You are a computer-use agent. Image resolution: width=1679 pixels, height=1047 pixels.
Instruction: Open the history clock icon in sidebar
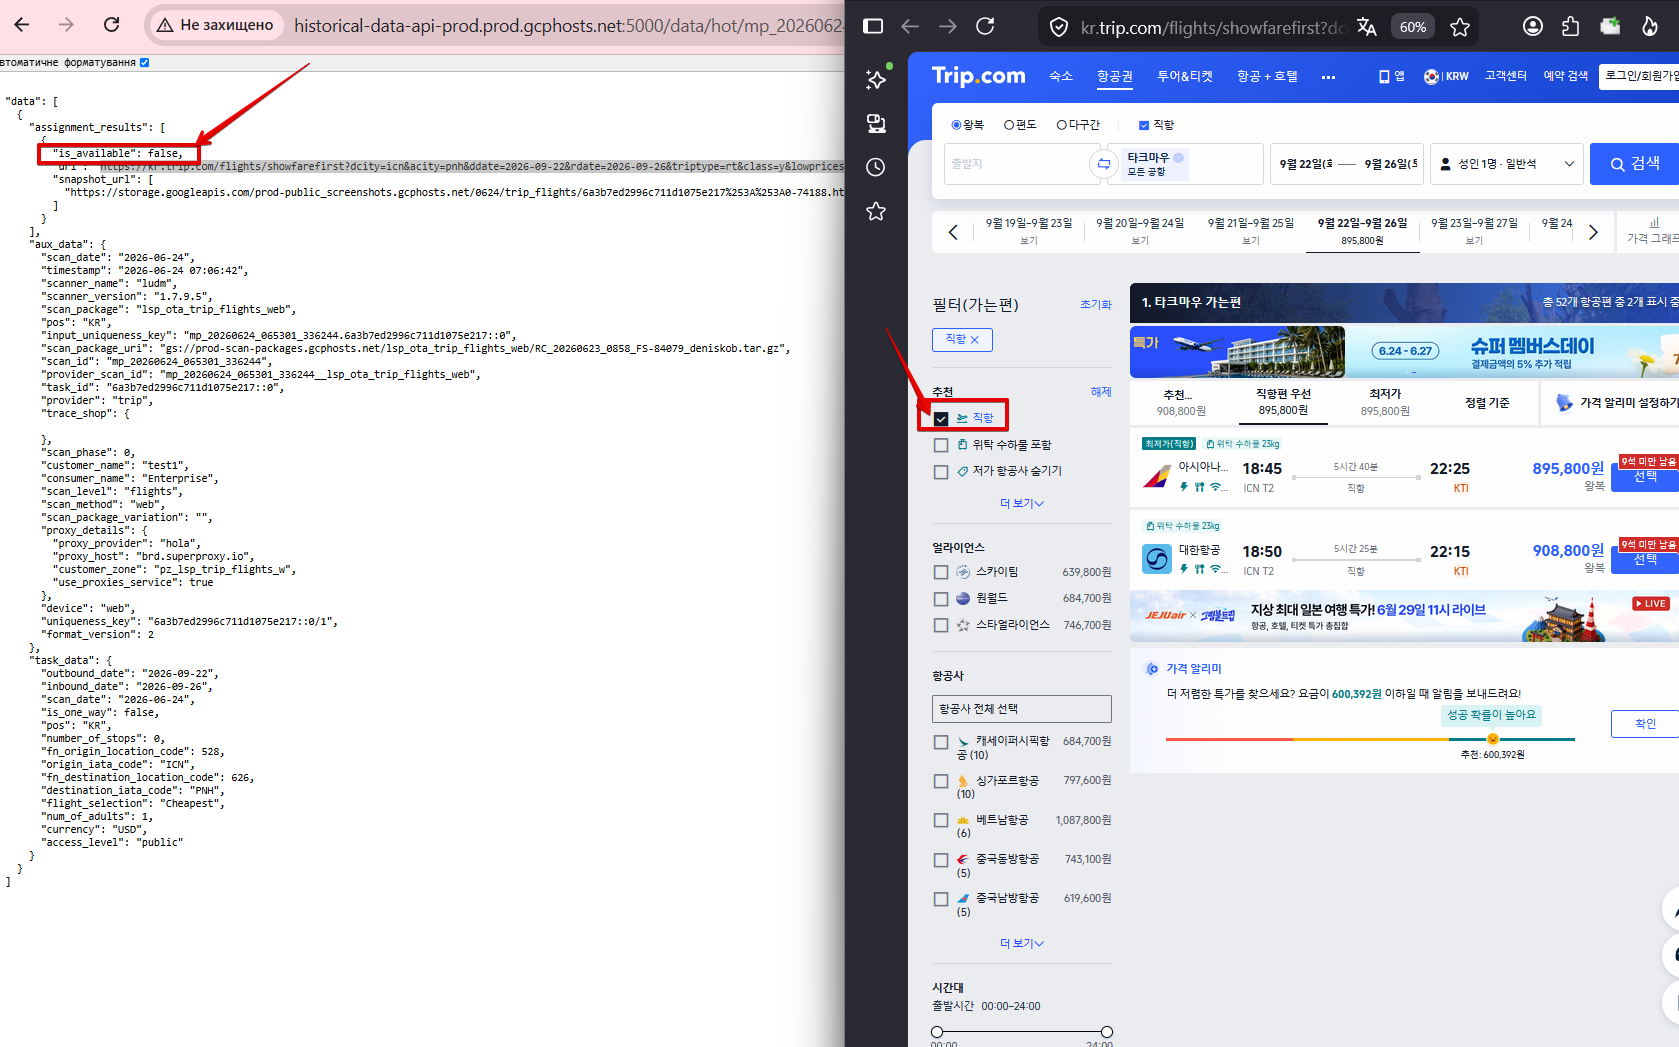pos(876,167)
